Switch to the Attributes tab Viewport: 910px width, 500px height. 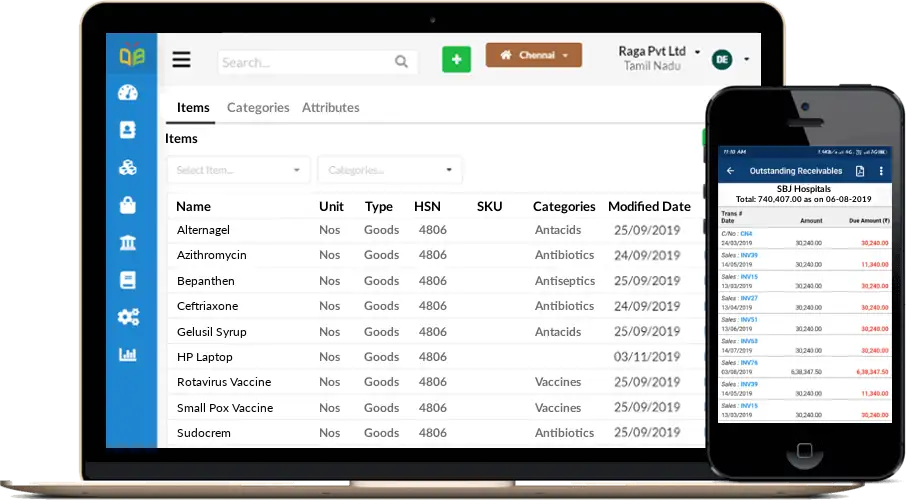tap(330, 107)
